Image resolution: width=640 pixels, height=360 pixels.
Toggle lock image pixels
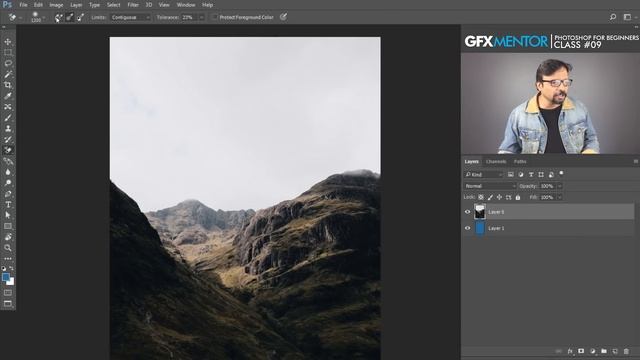(x=490, y=197)
